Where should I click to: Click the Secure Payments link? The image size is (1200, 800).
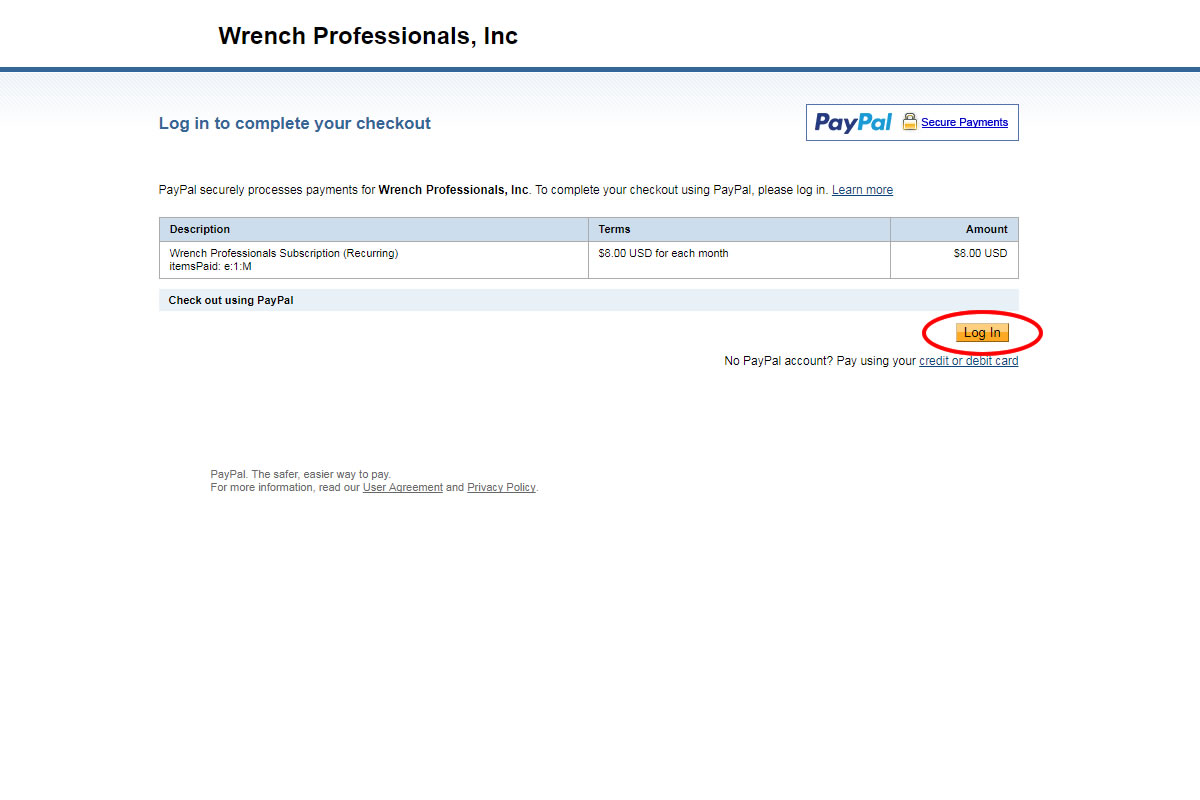click(x=964, y=122)
